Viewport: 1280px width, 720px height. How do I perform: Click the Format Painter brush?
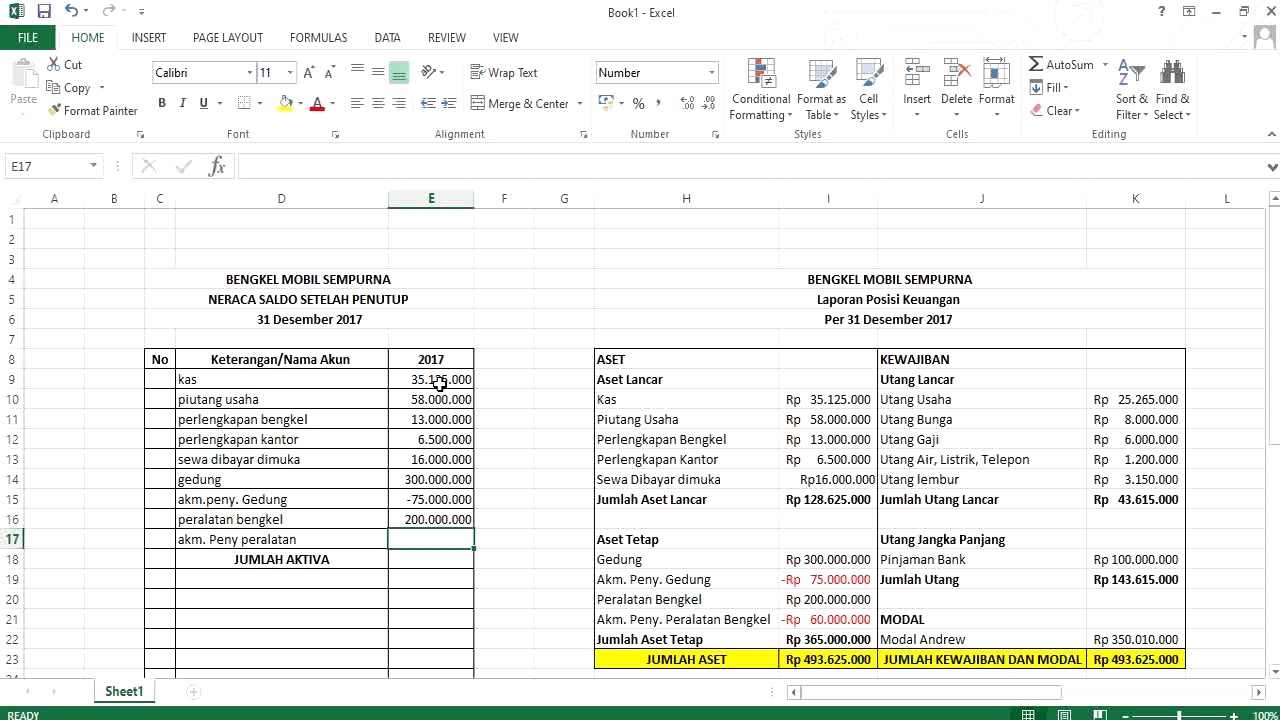click(x=54, y=110)
